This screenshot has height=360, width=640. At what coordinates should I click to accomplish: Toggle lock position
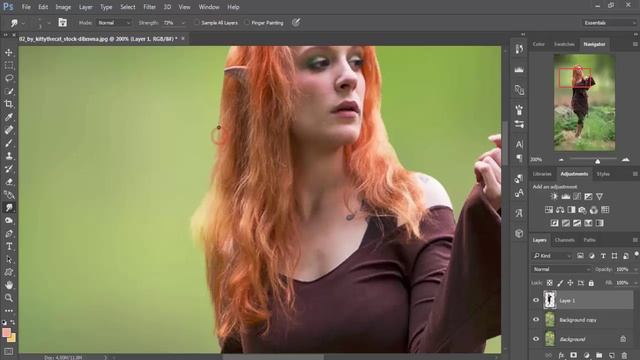(570, 283)
